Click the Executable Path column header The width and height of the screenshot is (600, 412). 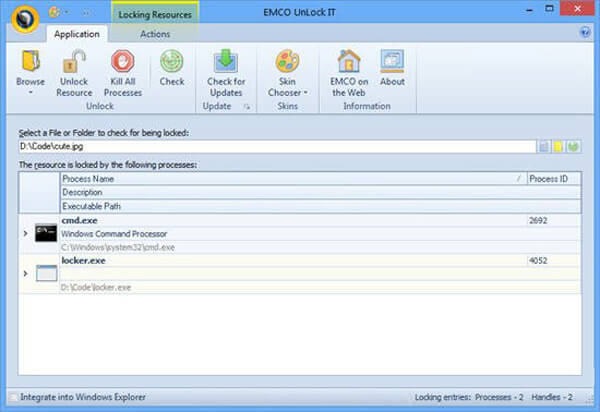coord(321,206)
